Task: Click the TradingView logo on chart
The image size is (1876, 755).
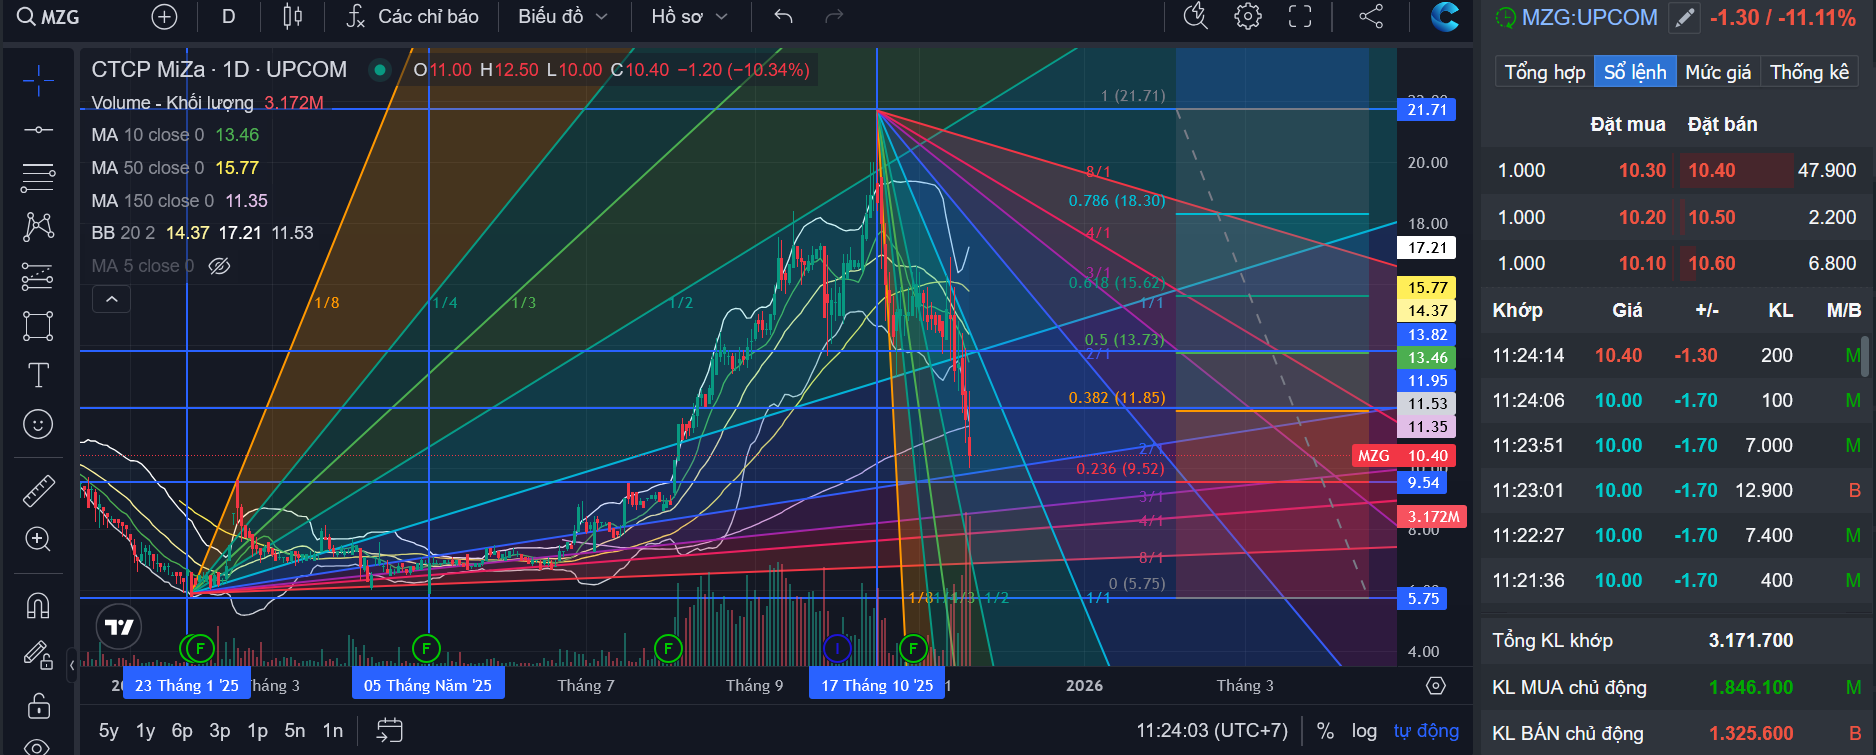Action: pos(119,627)
